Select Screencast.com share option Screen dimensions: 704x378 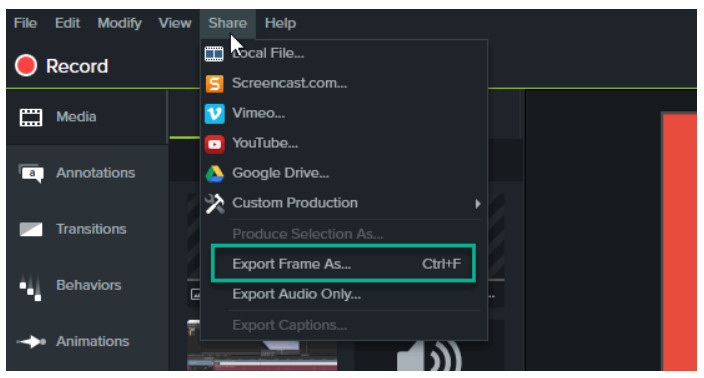tap(343, 84)
